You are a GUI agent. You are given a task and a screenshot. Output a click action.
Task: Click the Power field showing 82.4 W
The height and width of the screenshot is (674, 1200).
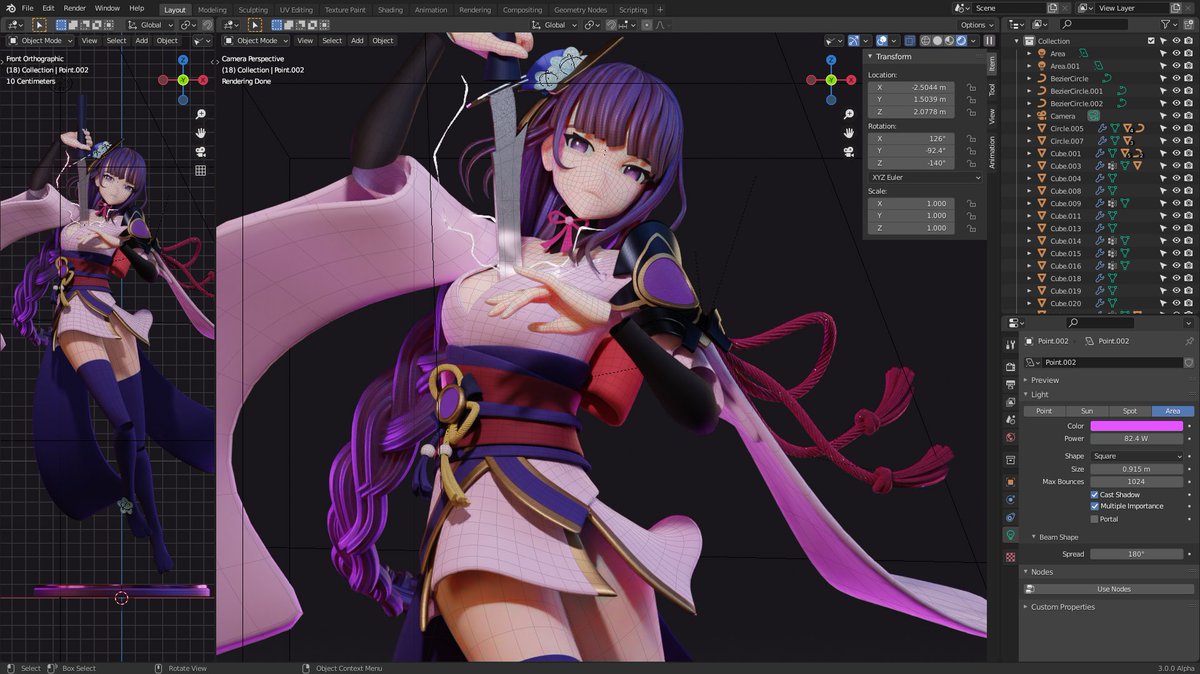point(1136,438)
